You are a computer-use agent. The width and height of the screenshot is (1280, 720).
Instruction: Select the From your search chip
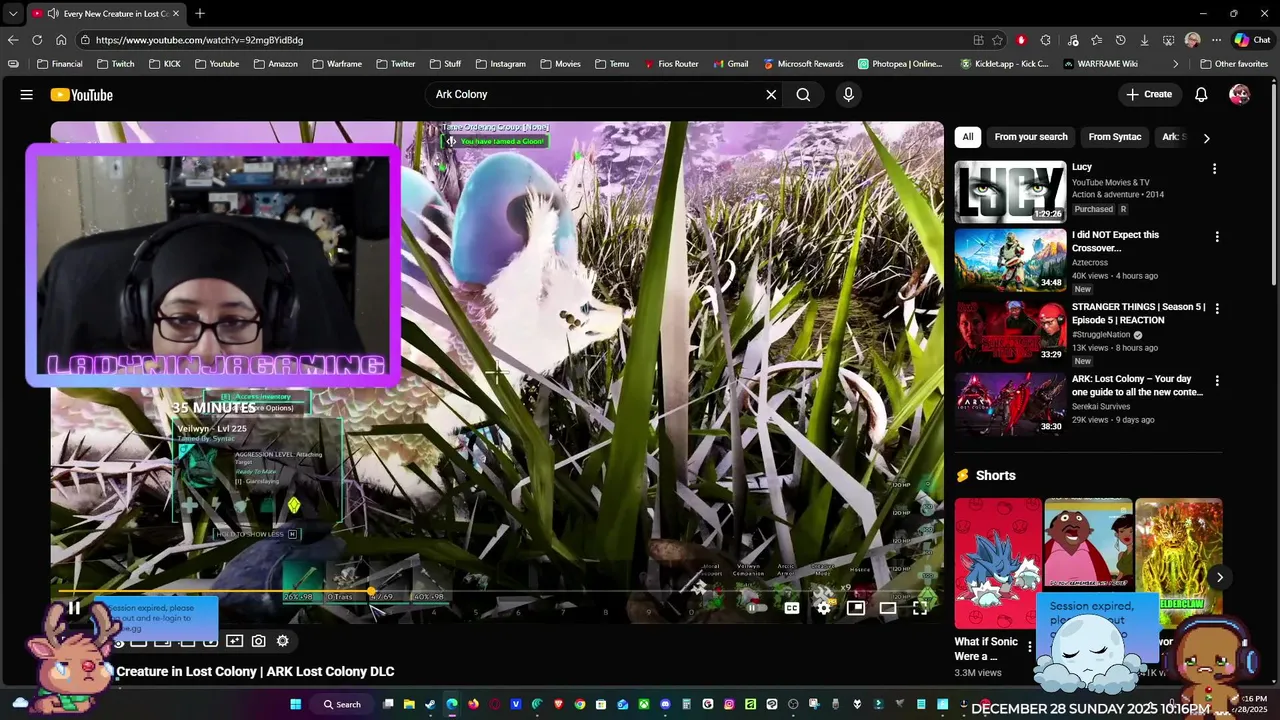point(1031,137)
